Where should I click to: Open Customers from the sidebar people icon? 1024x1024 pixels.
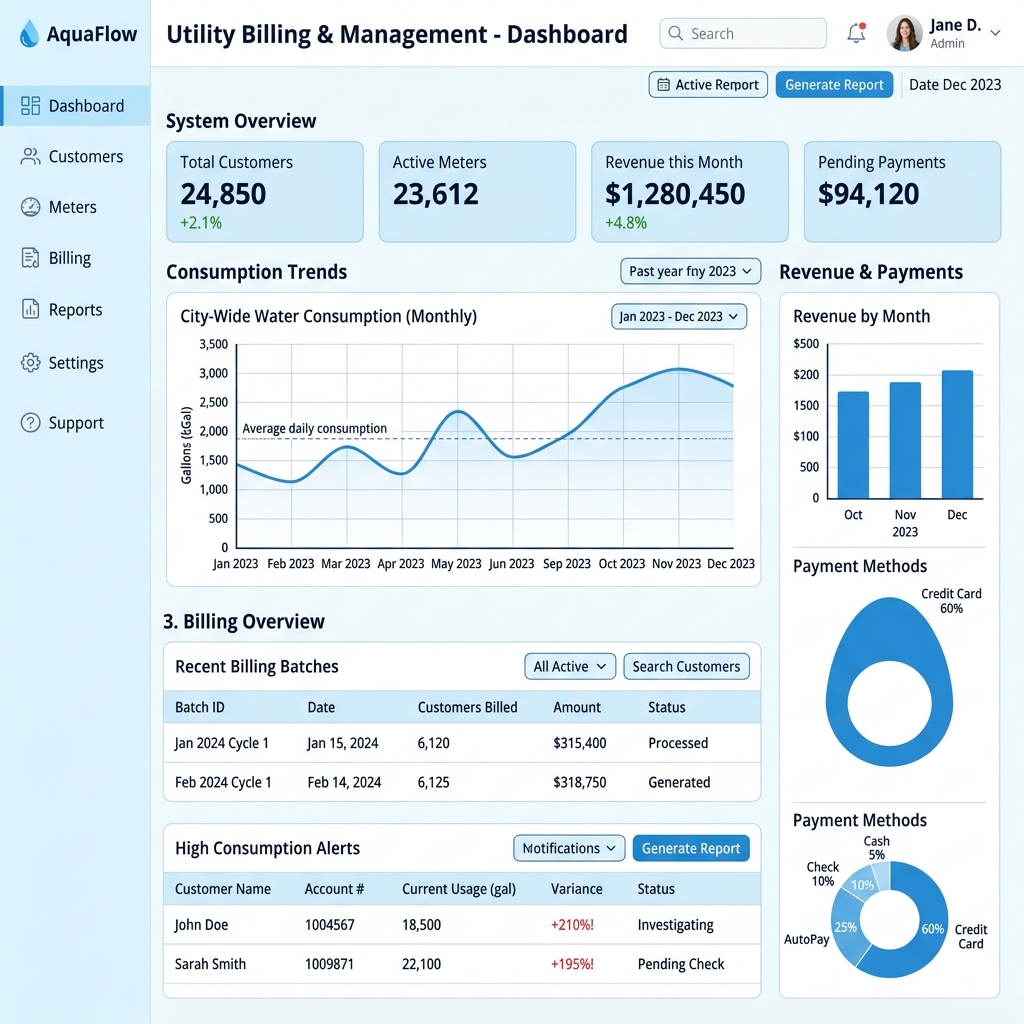(x=30, y=156)
